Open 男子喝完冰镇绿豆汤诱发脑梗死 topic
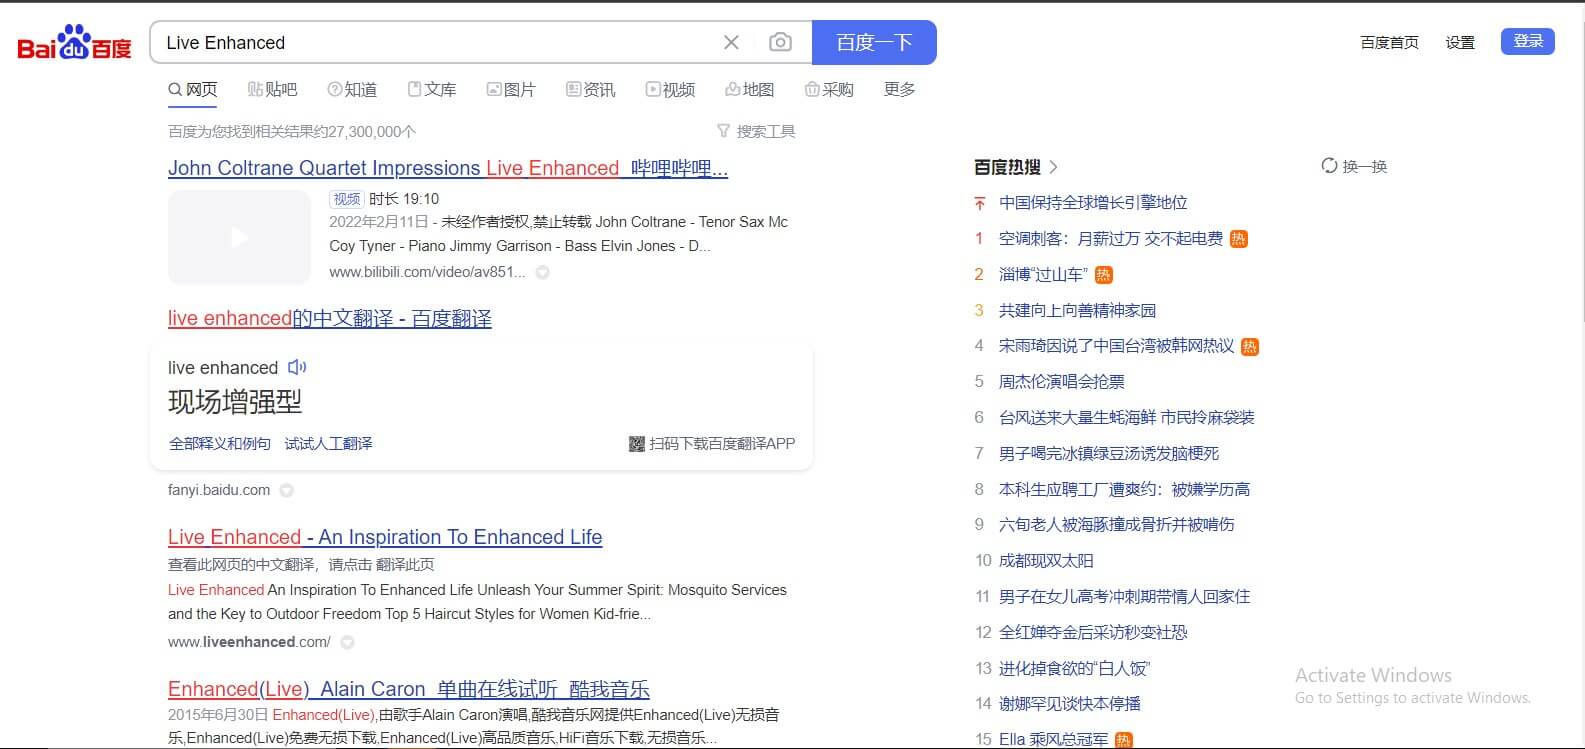 tap(1109, 453)
